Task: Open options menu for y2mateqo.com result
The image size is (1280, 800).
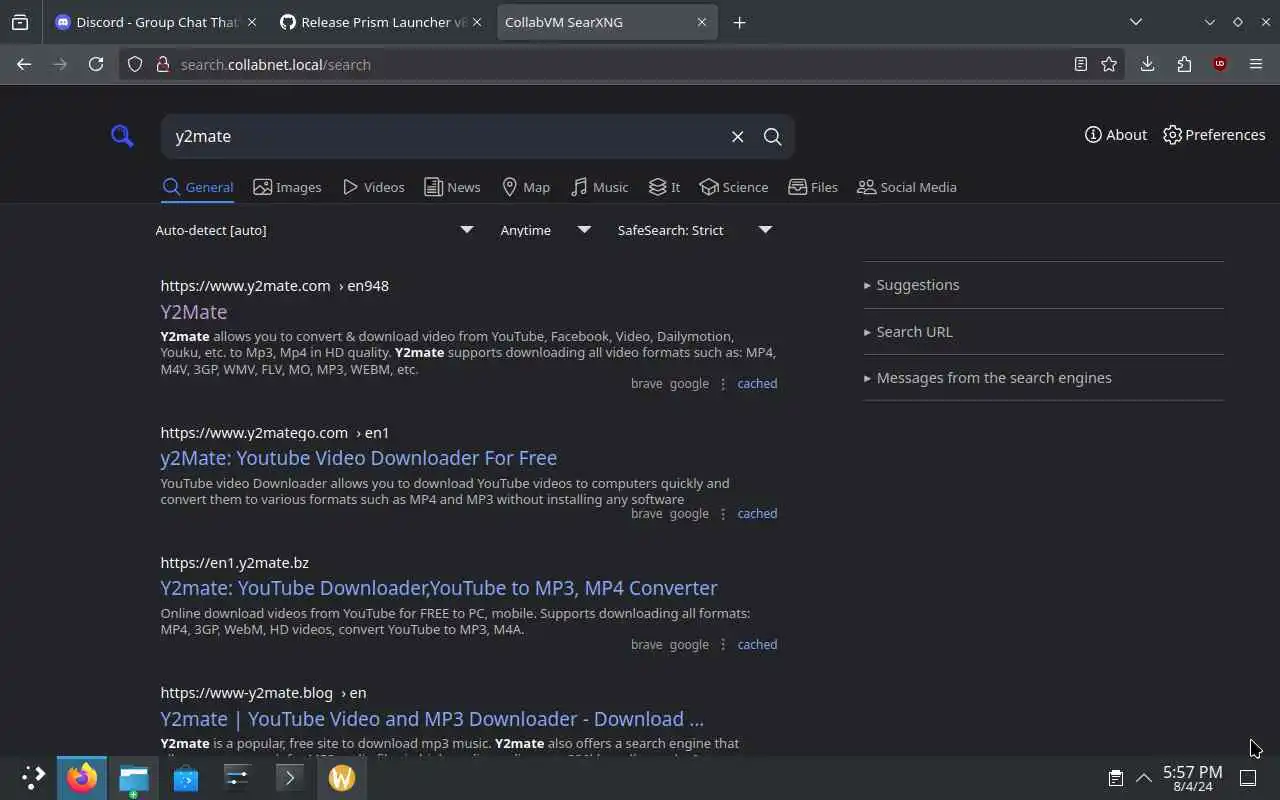Action: pyautogui.click(x=723, y=514)
